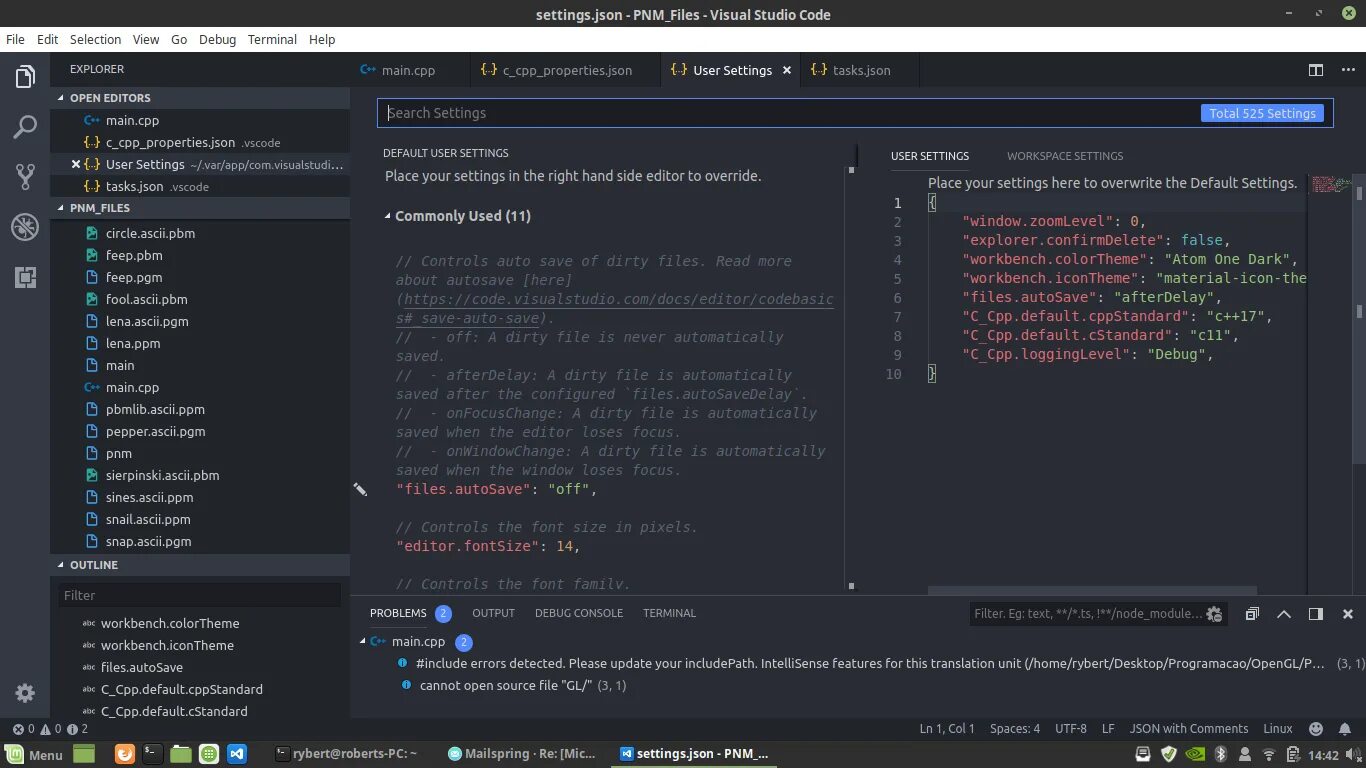Screen dimensions: 1366x768
Task: Select the User Settings scope tab
Action: point(930,156)
